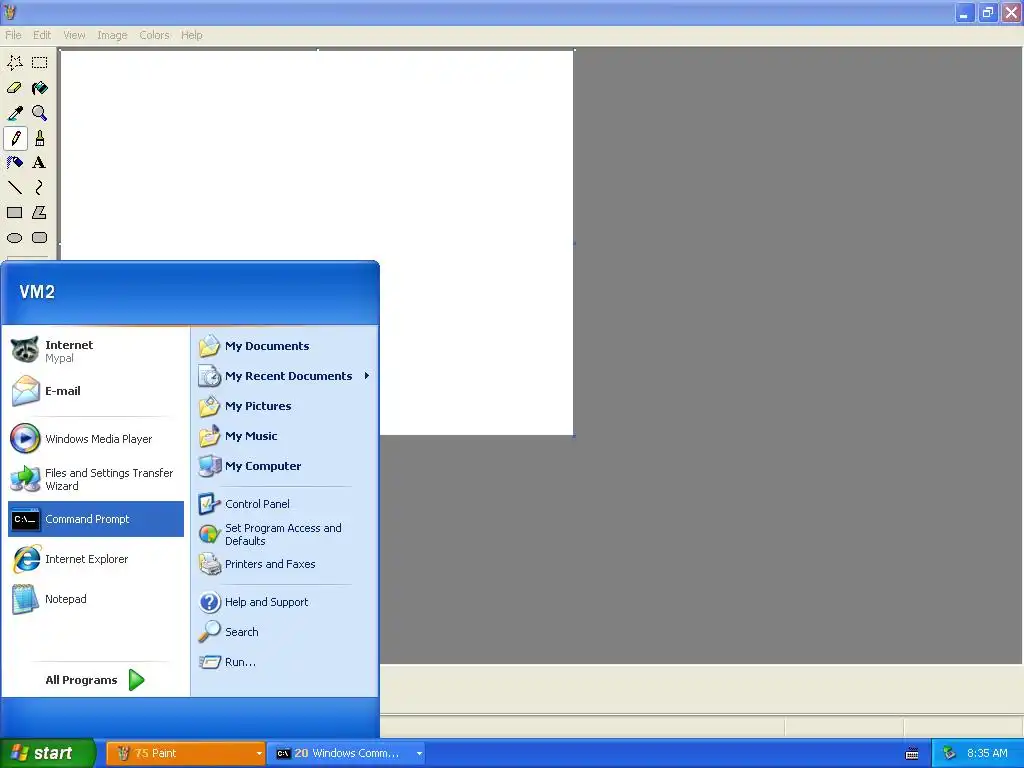Viewport: 1024px width, 768px height.
Task: Select the Curve tool
Action: point(40,188)
